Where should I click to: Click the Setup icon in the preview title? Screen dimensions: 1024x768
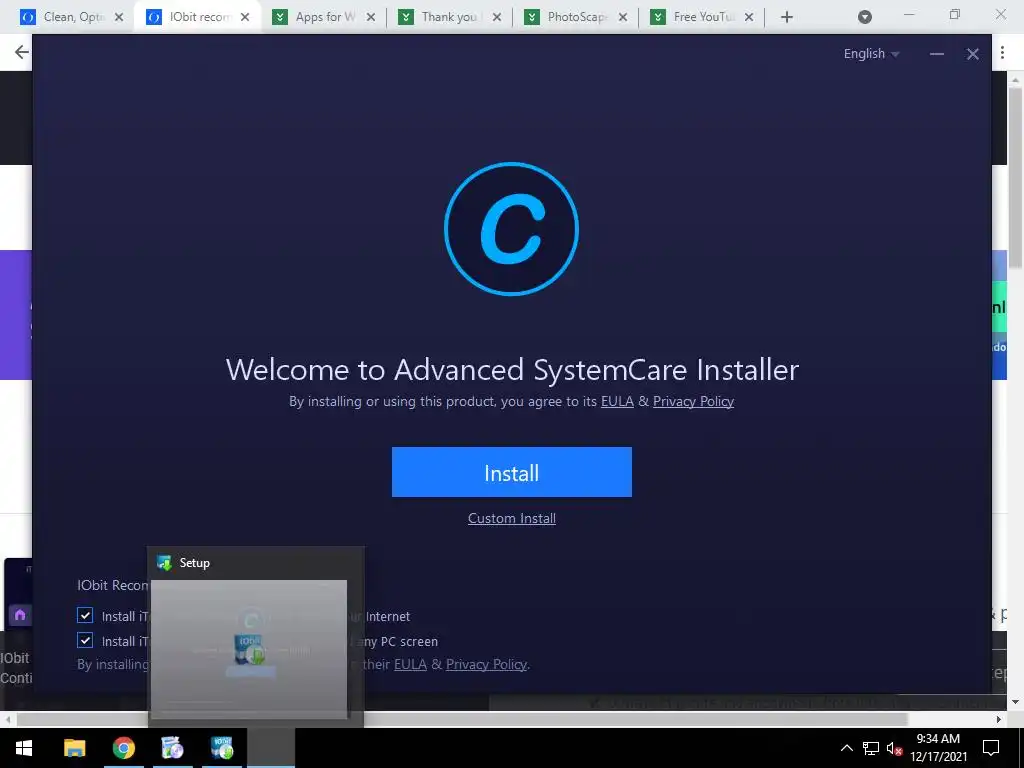click(165, 562)
